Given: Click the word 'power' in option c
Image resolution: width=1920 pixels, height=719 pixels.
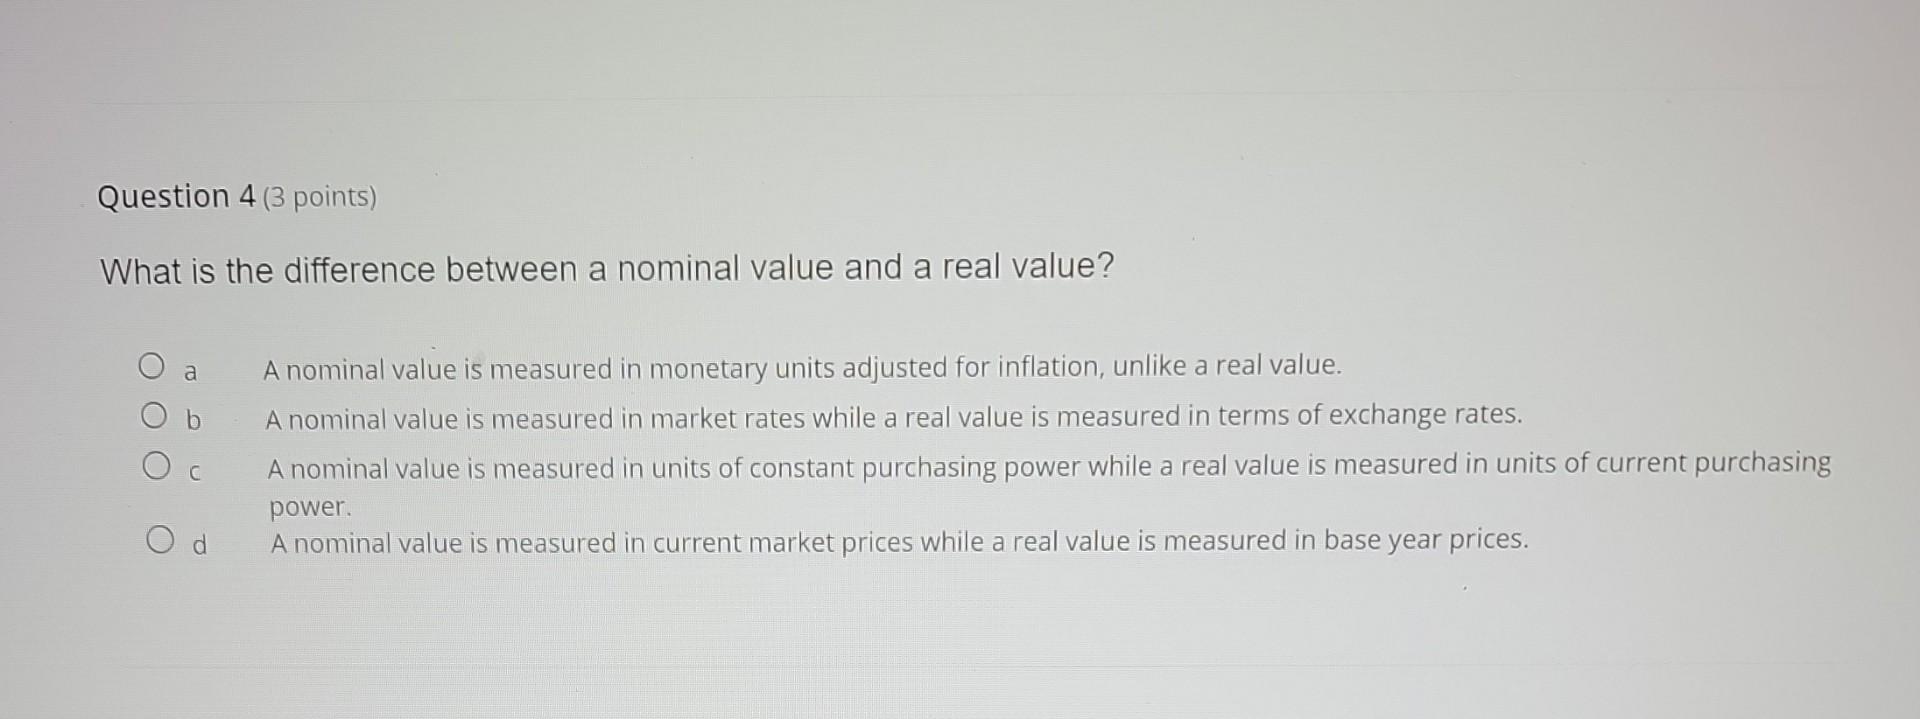Looking at the screenshot, I should tap(308, 507).
